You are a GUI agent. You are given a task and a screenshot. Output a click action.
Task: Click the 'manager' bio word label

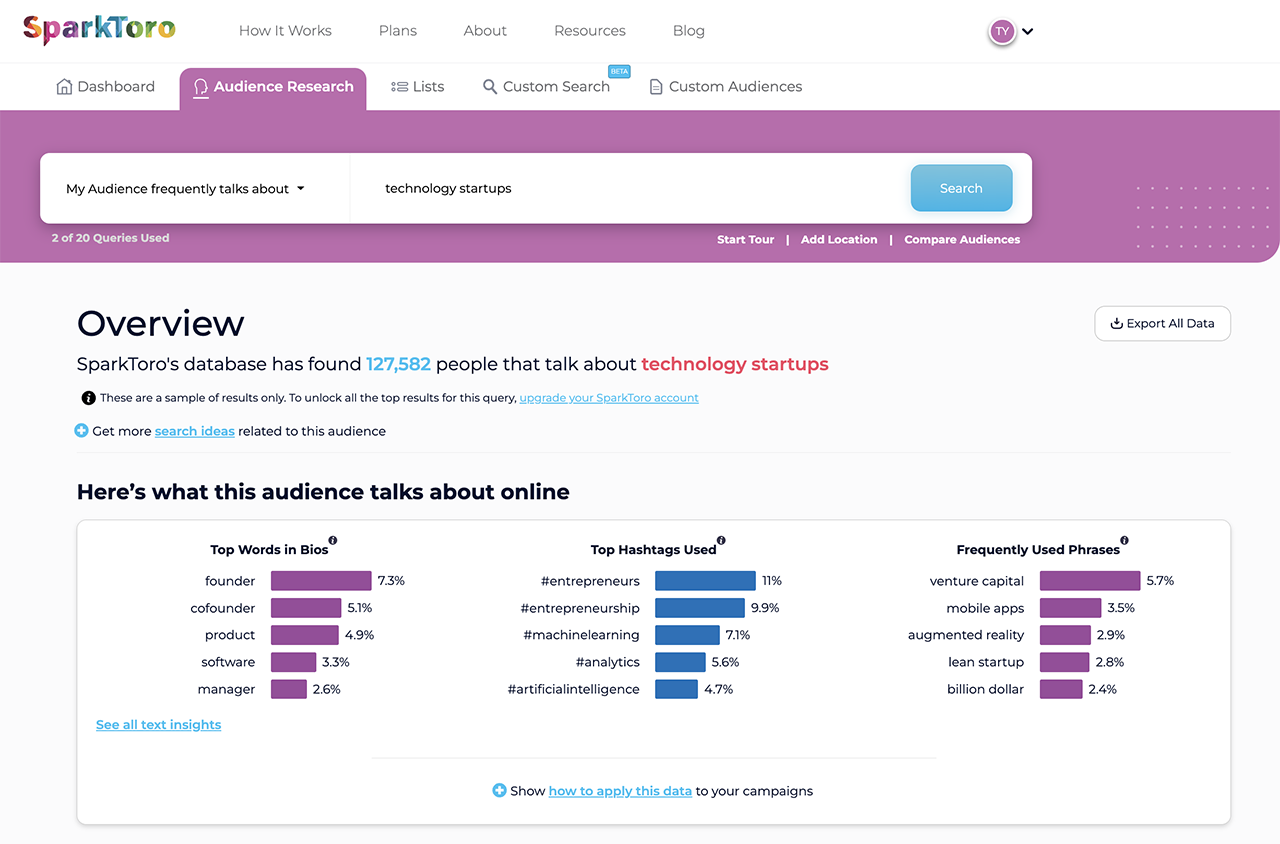click(x=226, y=689)
